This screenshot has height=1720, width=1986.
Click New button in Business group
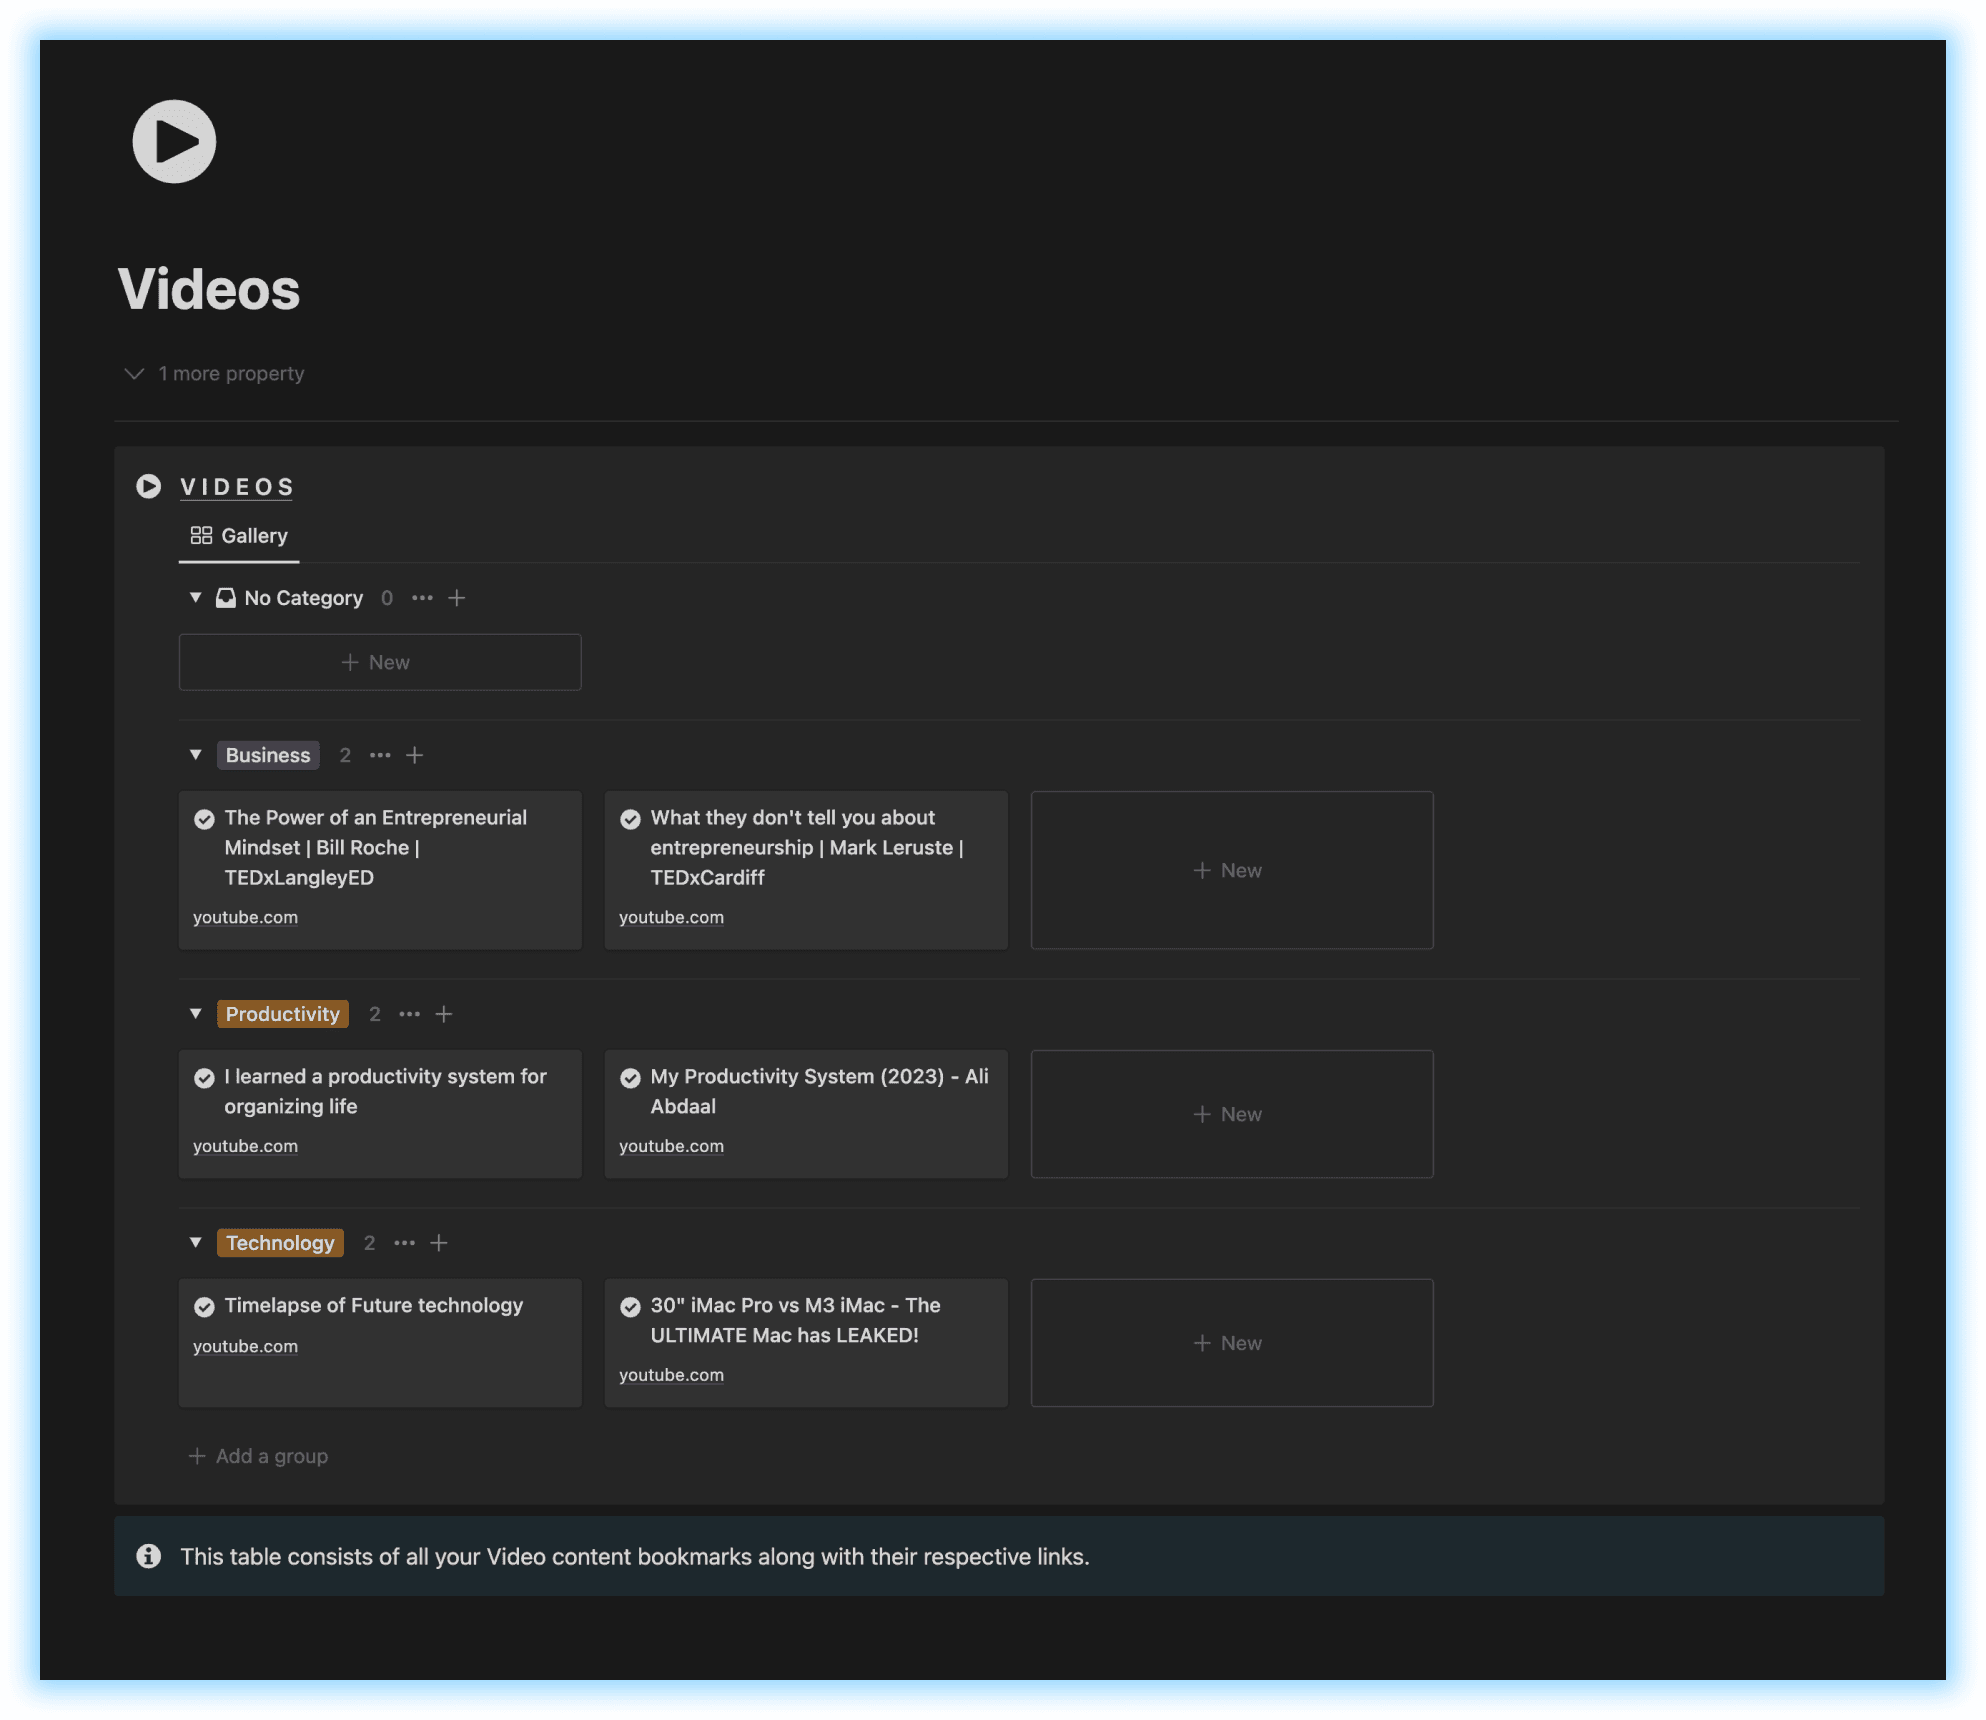[x=1229, y=870]
